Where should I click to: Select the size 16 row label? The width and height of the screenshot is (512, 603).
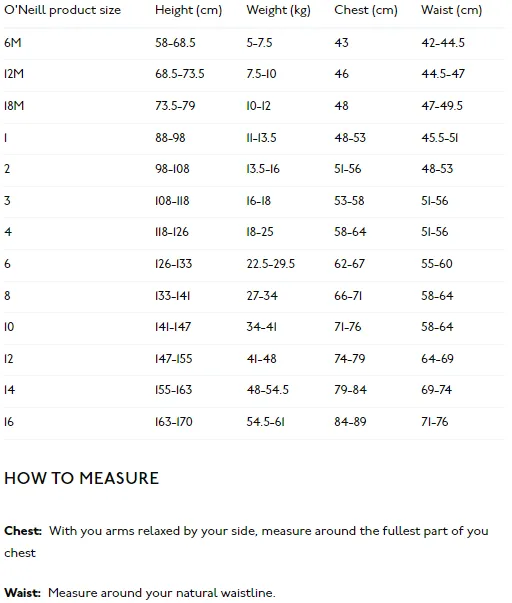9,421
